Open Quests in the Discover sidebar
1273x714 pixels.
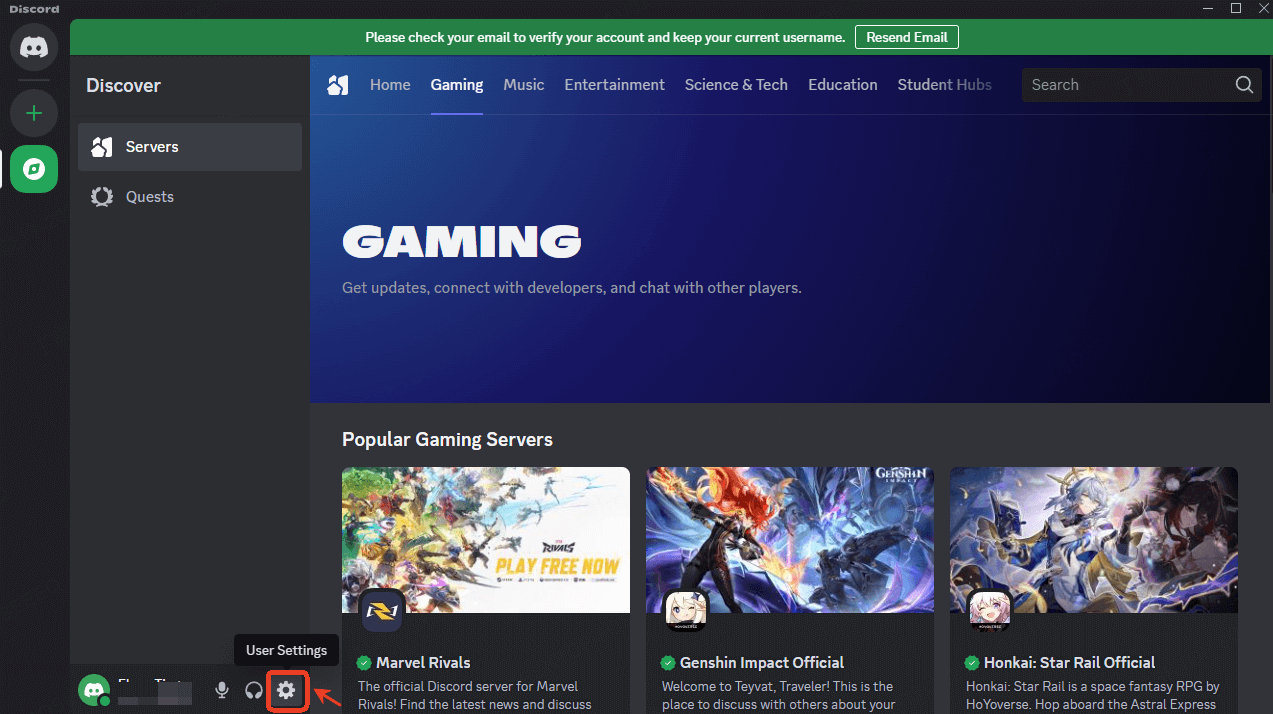point(150,197)
